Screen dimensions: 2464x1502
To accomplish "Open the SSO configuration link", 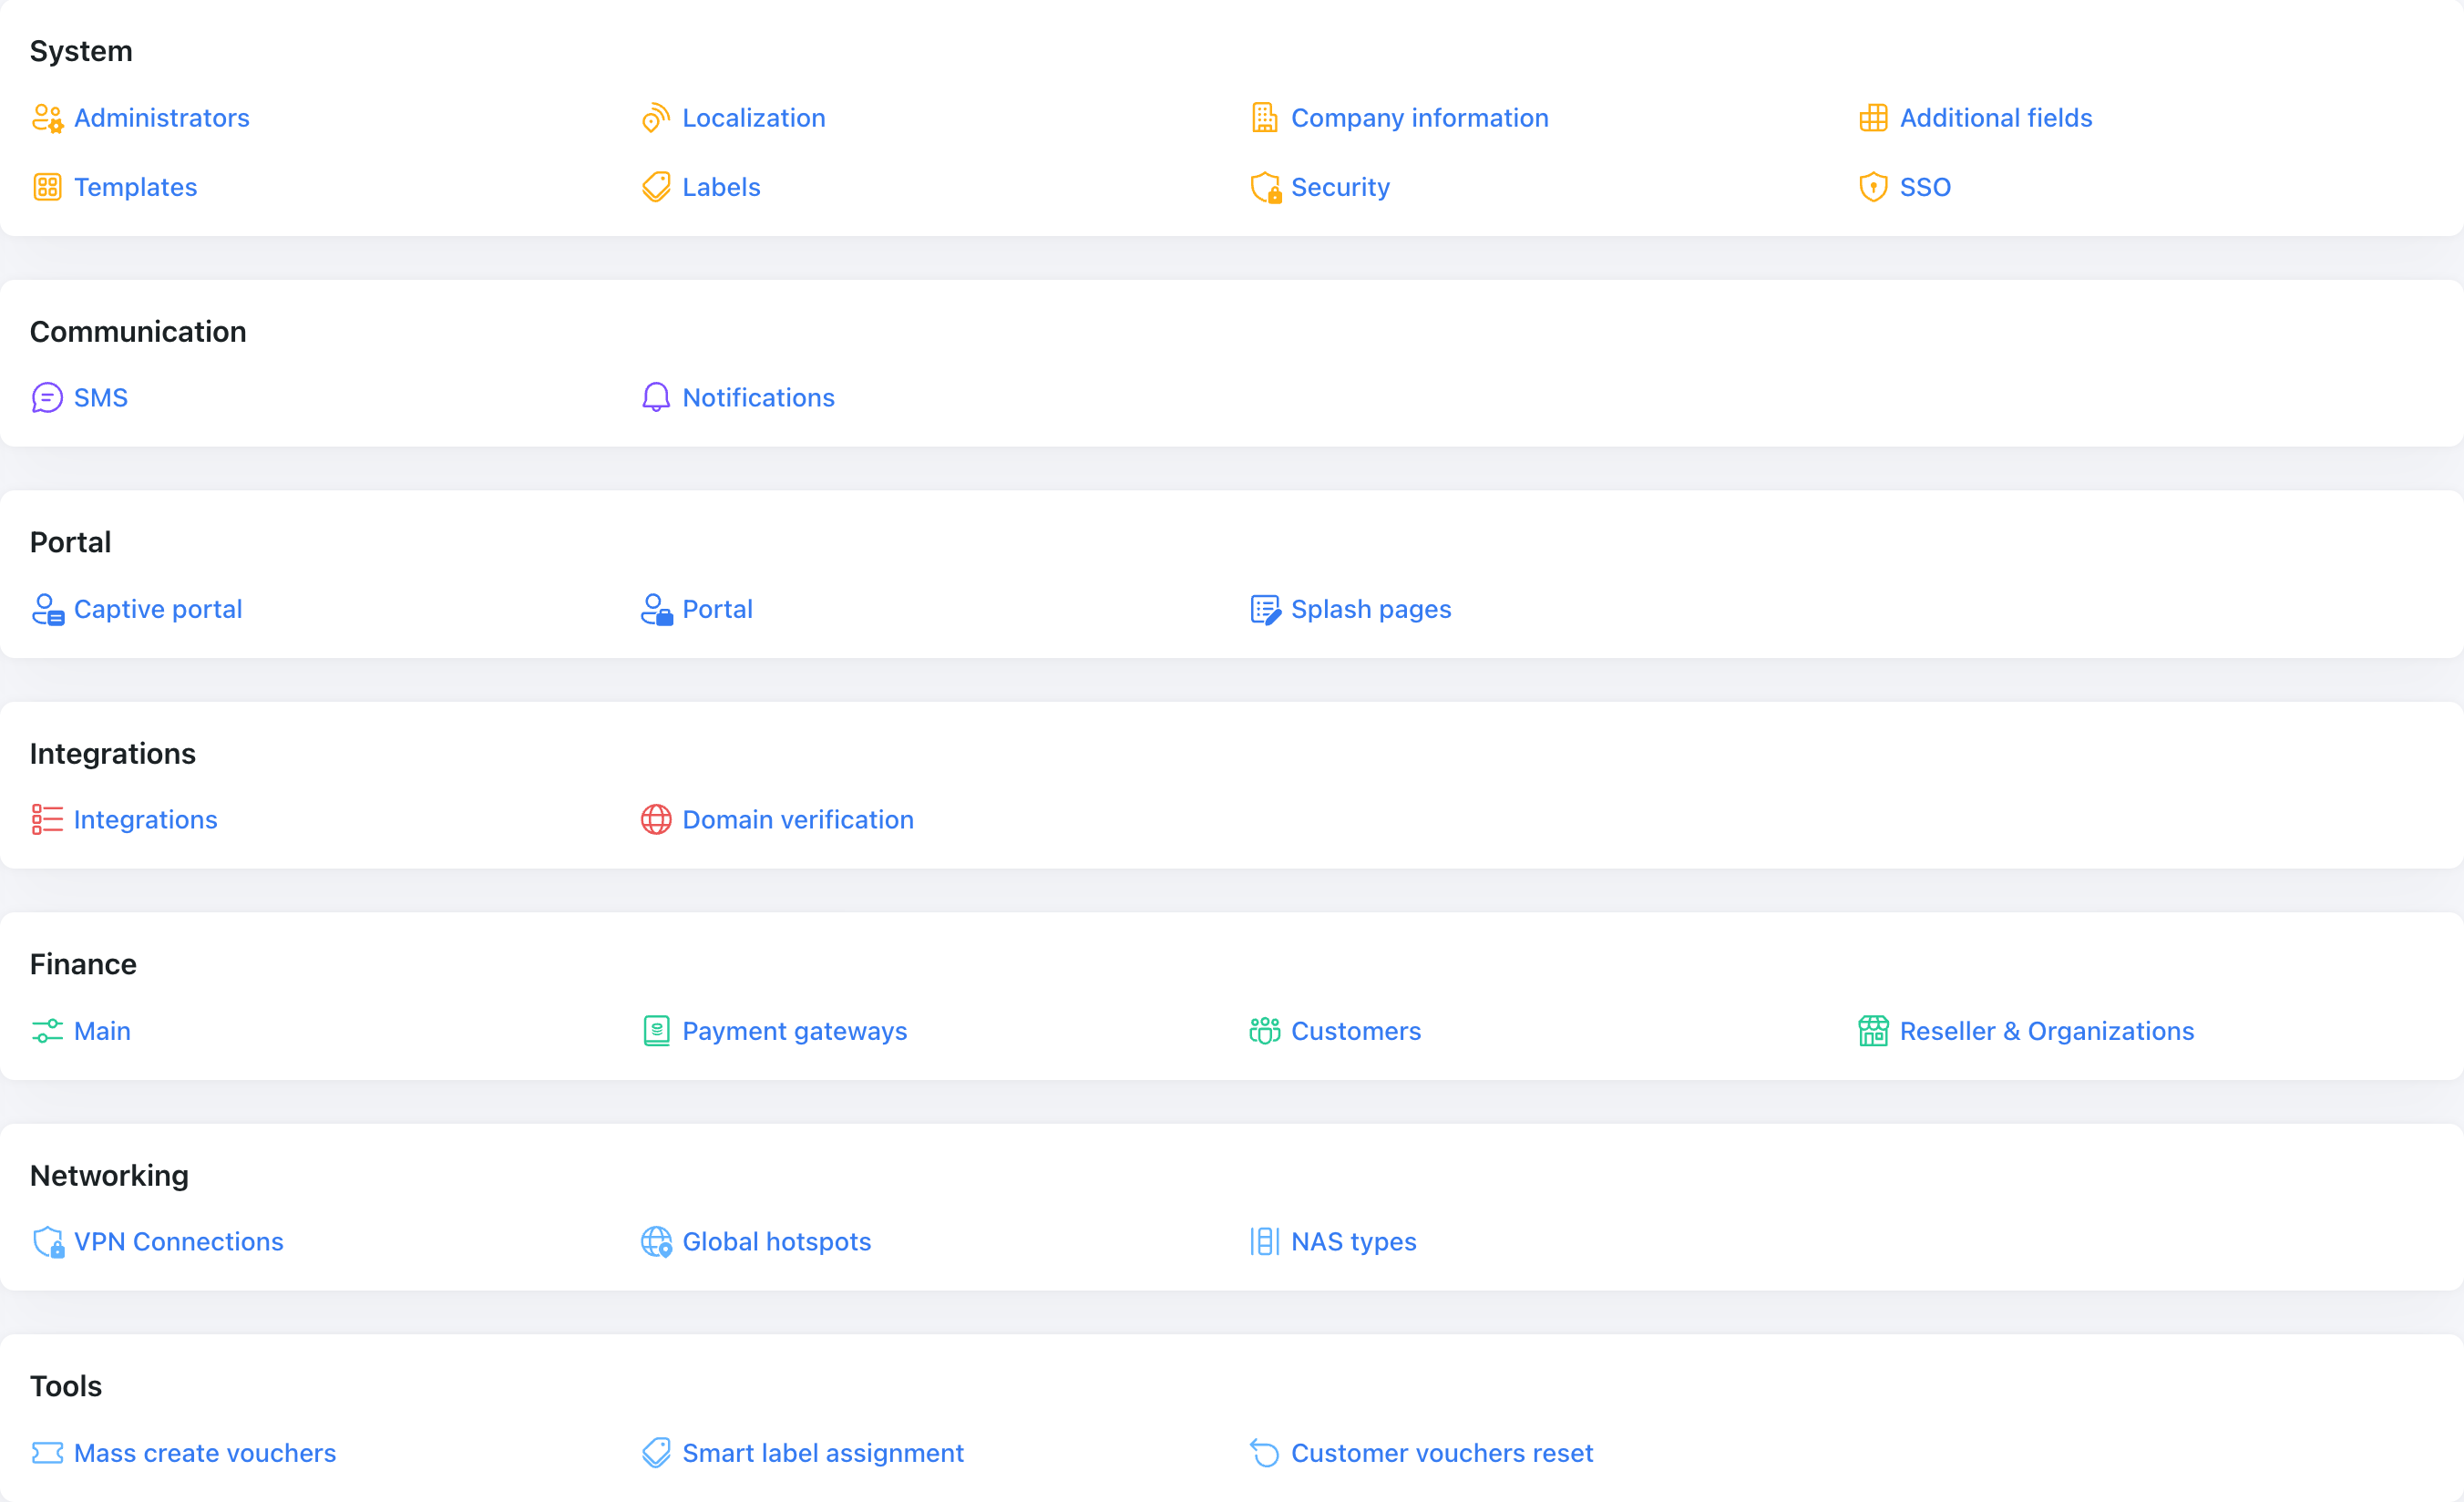I will tap(1925, 187).
